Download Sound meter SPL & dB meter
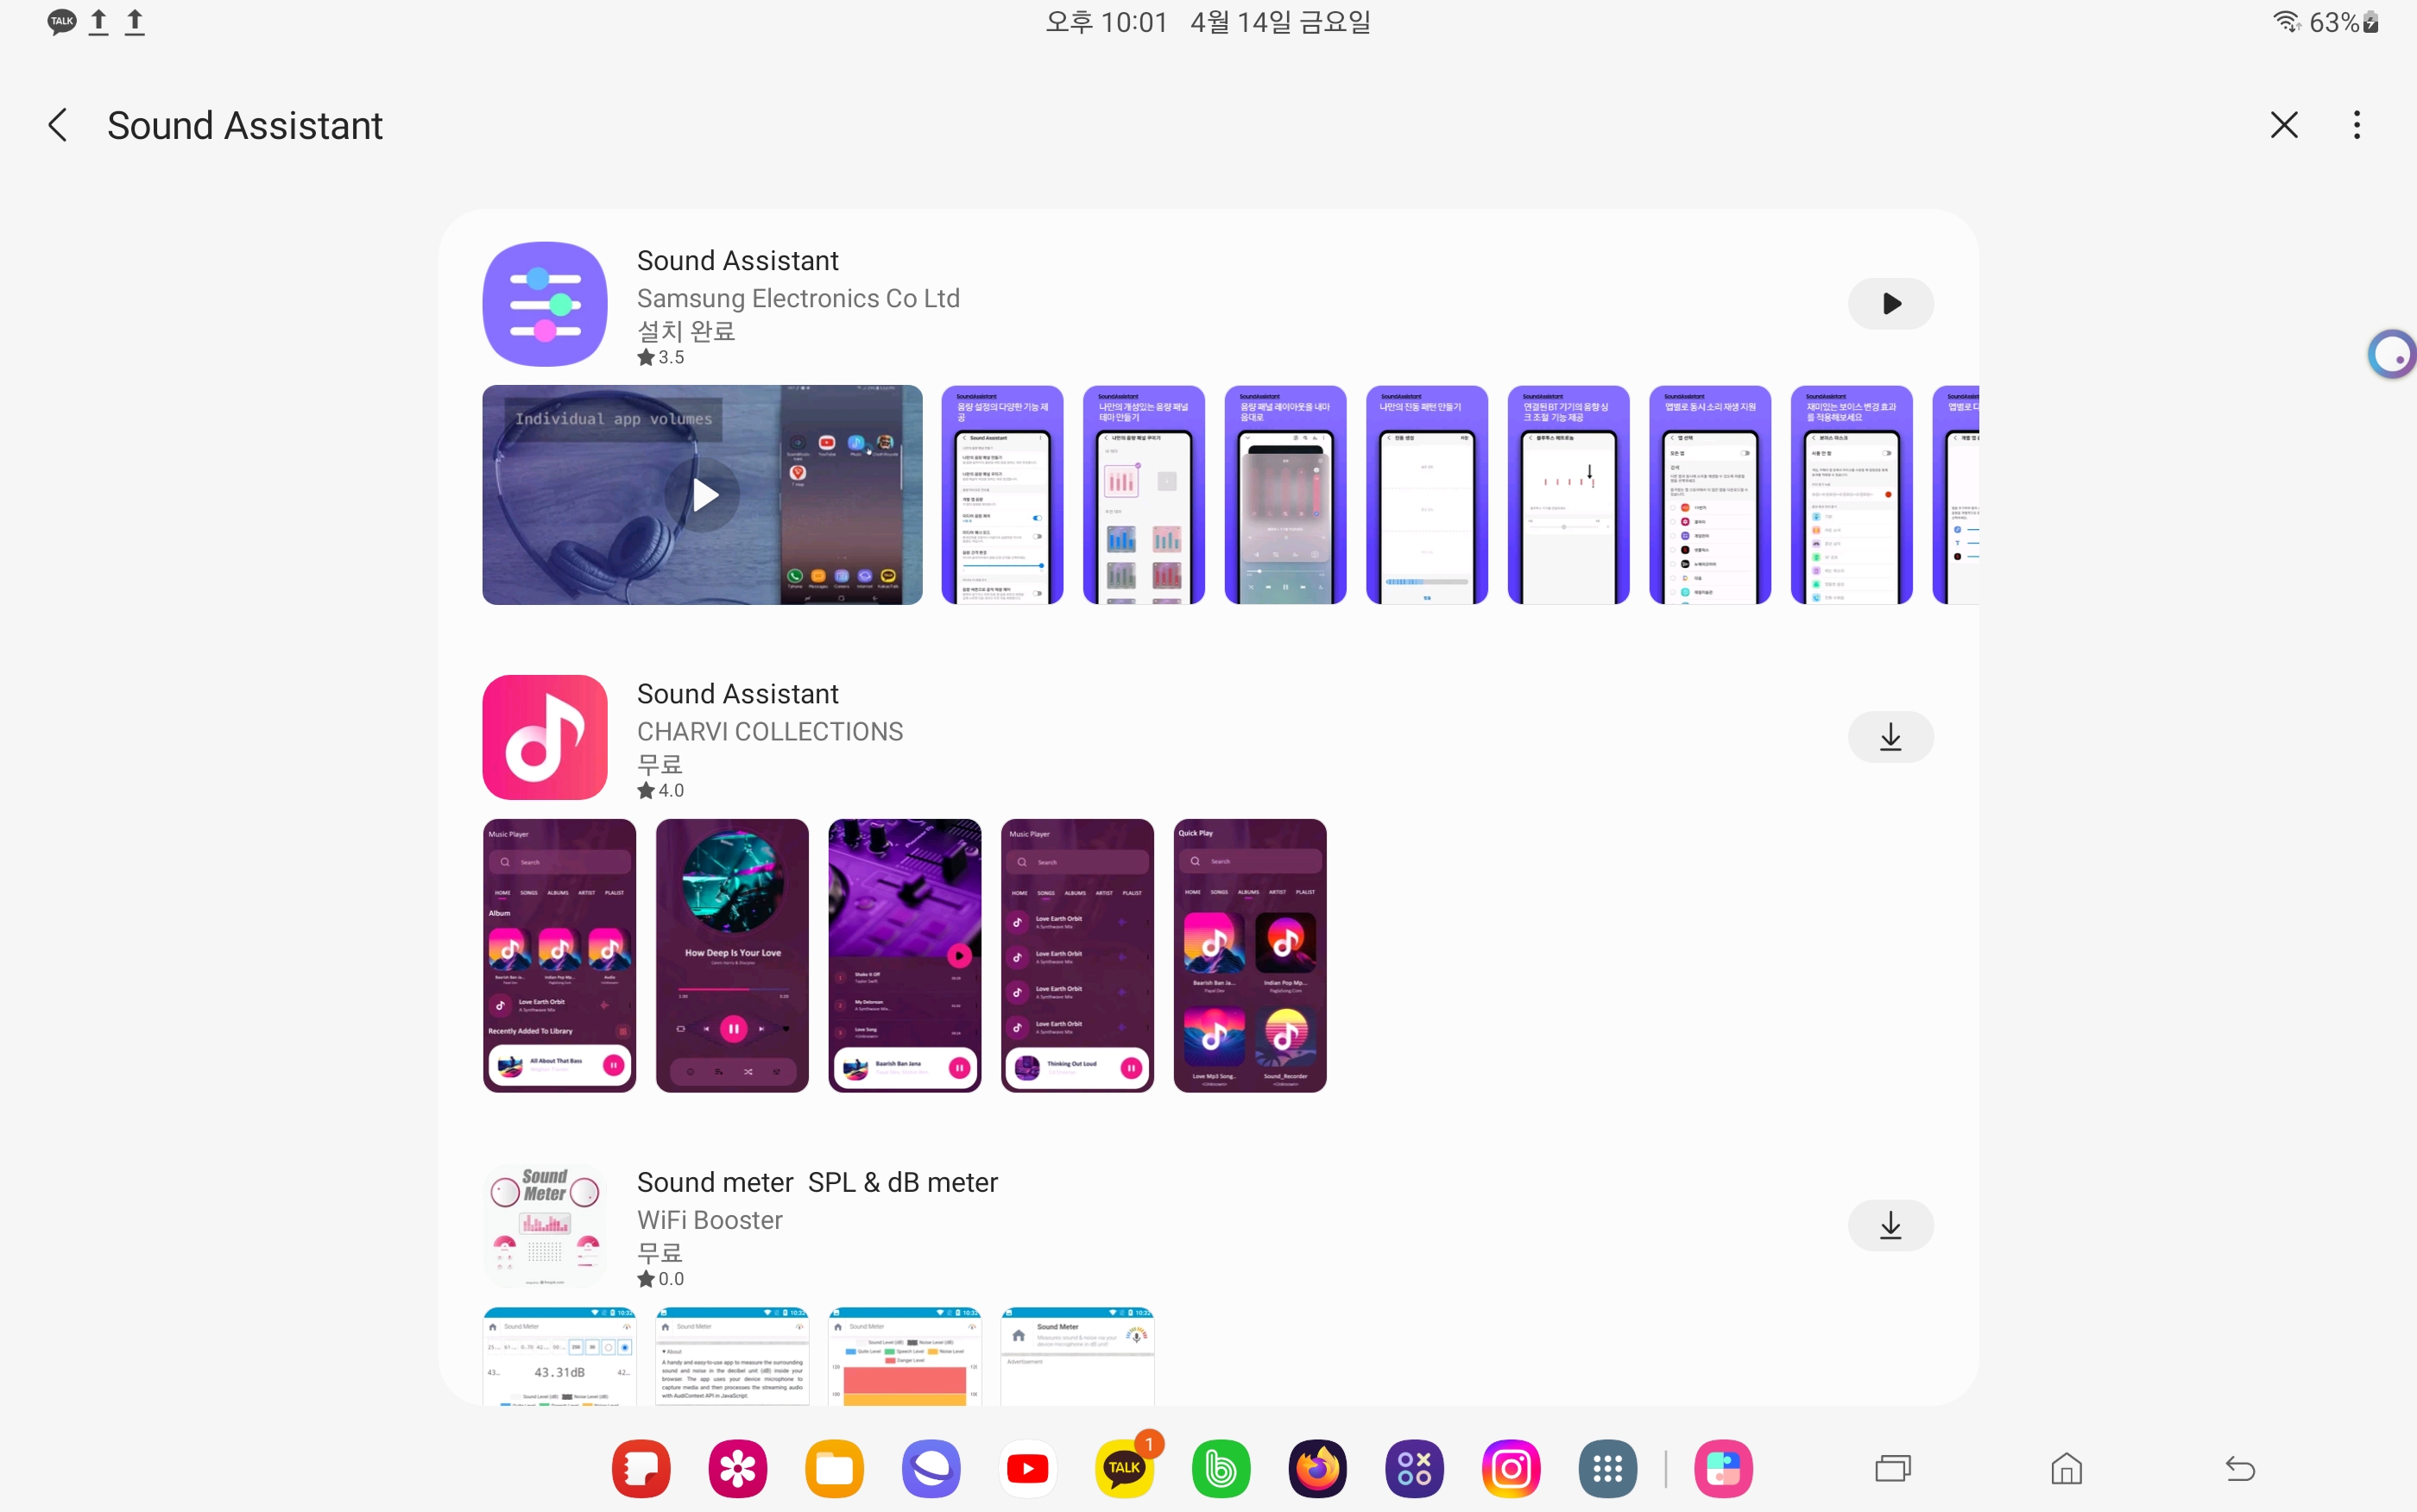 tap(1889, 1225)
